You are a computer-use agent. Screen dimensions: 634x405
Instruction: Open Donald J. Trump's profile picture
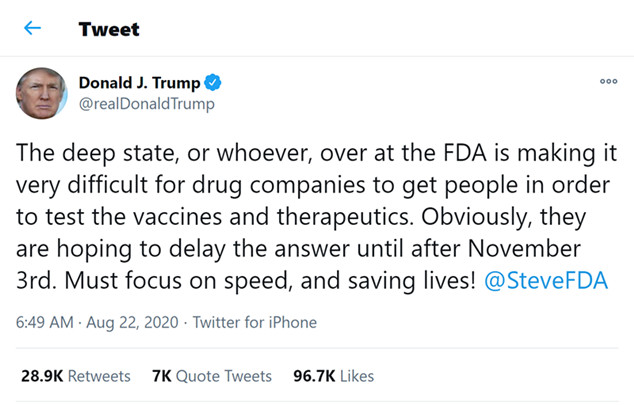[41, 94]
